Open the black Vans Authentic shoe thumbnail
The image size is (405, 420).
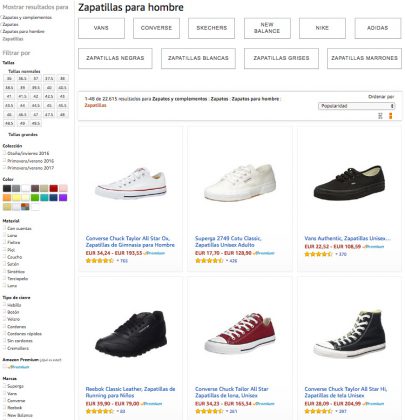(x=349, y=183)
